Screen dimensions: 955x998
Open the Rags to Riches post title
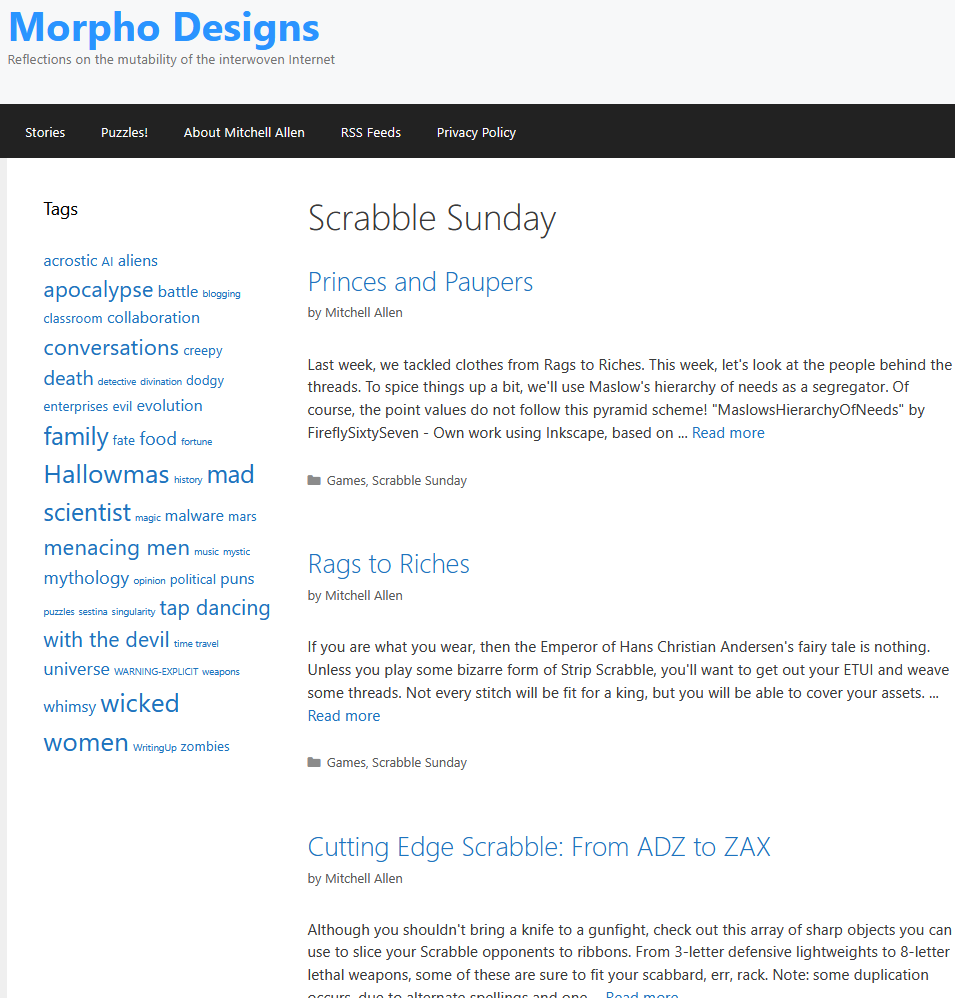[x=388, y=564]
